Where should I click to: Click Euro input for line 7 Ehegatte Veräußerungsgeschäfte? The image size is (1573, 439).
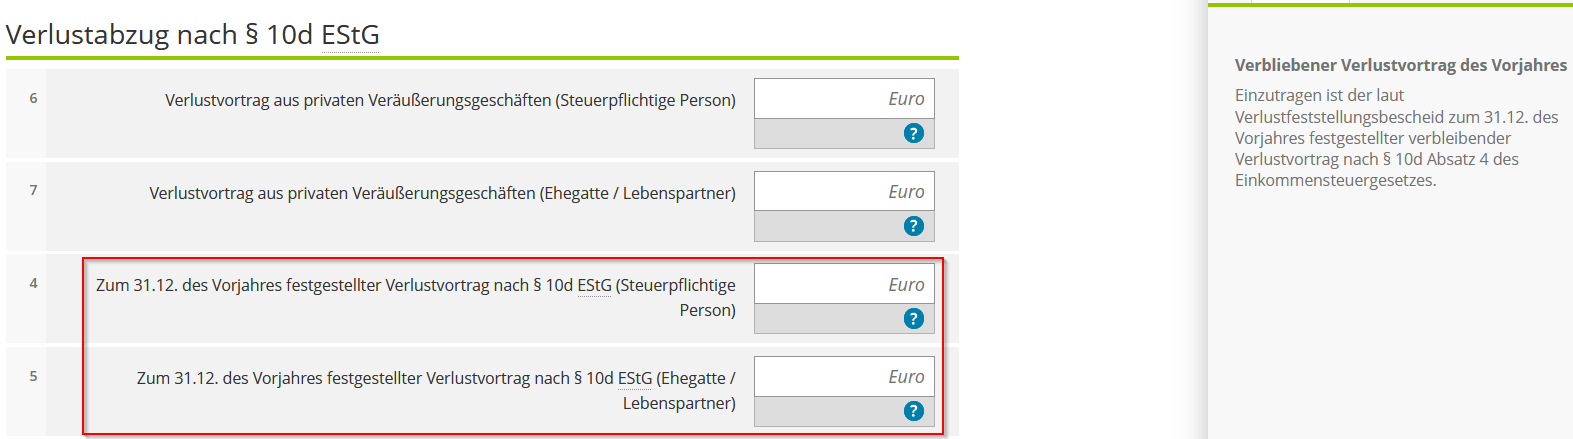point(844,191)
